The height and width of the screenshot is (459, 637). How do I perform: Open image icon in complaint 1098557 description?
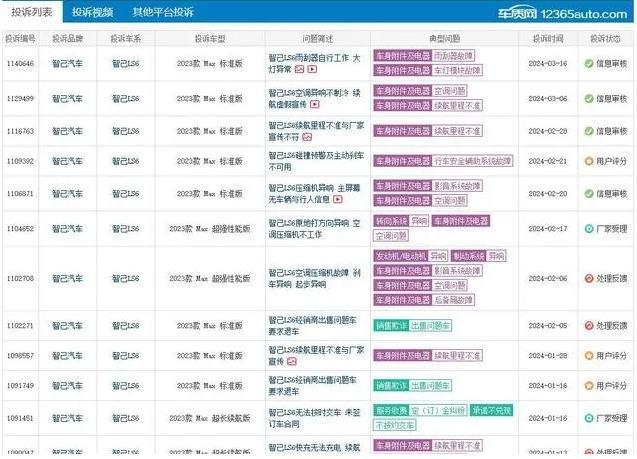pyautogui.click(x=292, y=361)
